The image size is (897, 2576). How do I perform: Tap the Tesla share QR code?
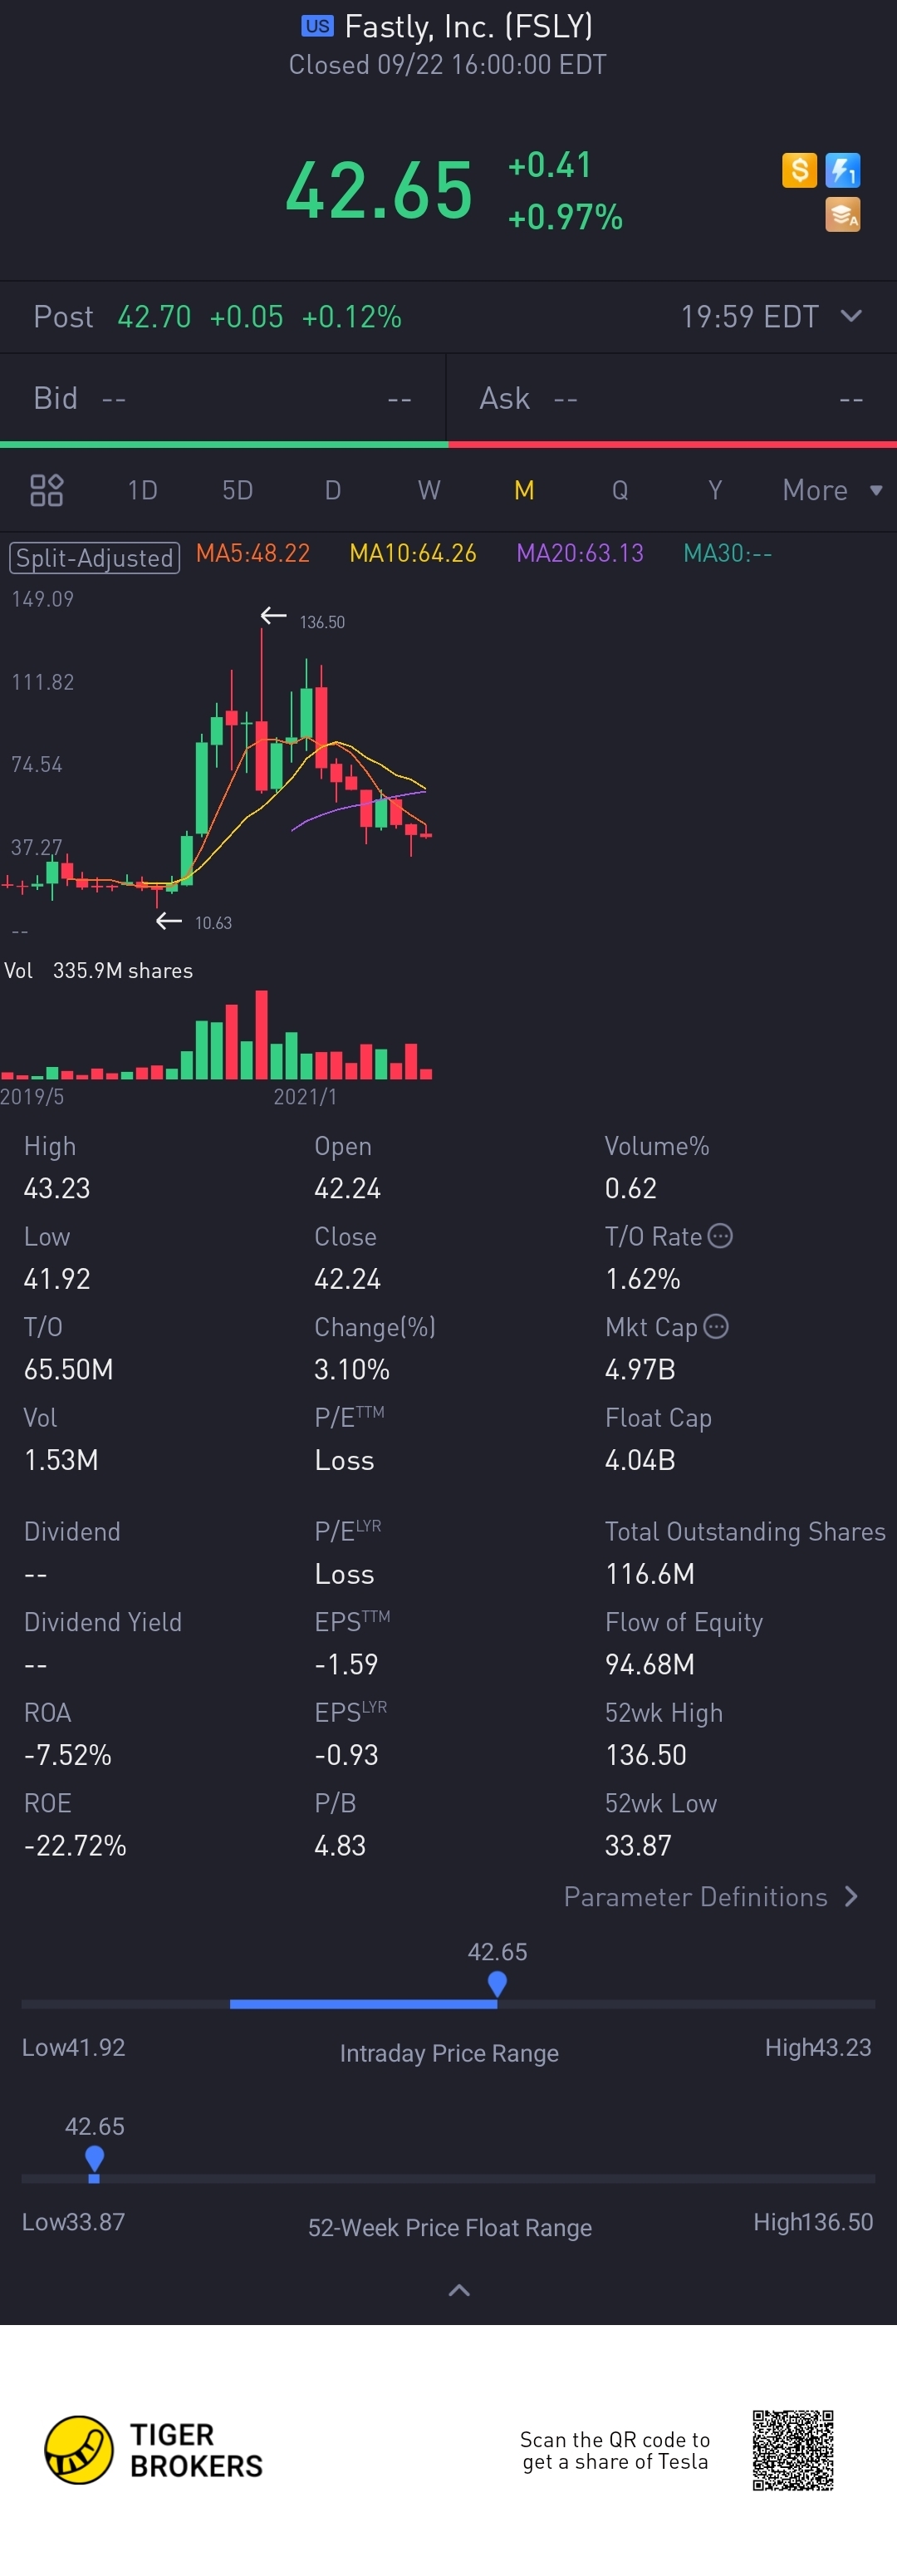click(x=793, y=2449)
